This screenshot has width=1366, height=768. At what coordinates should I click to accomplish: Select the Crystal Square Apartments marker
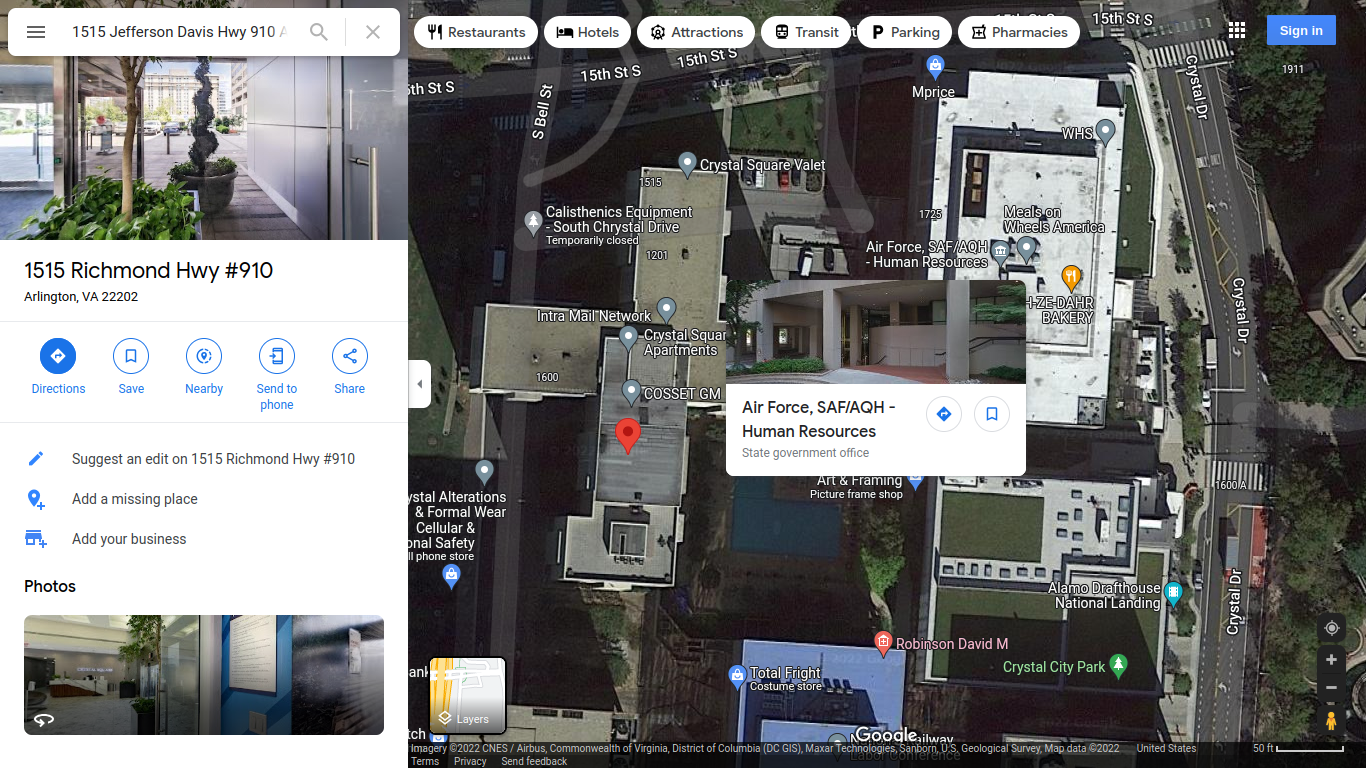point(628,338)
